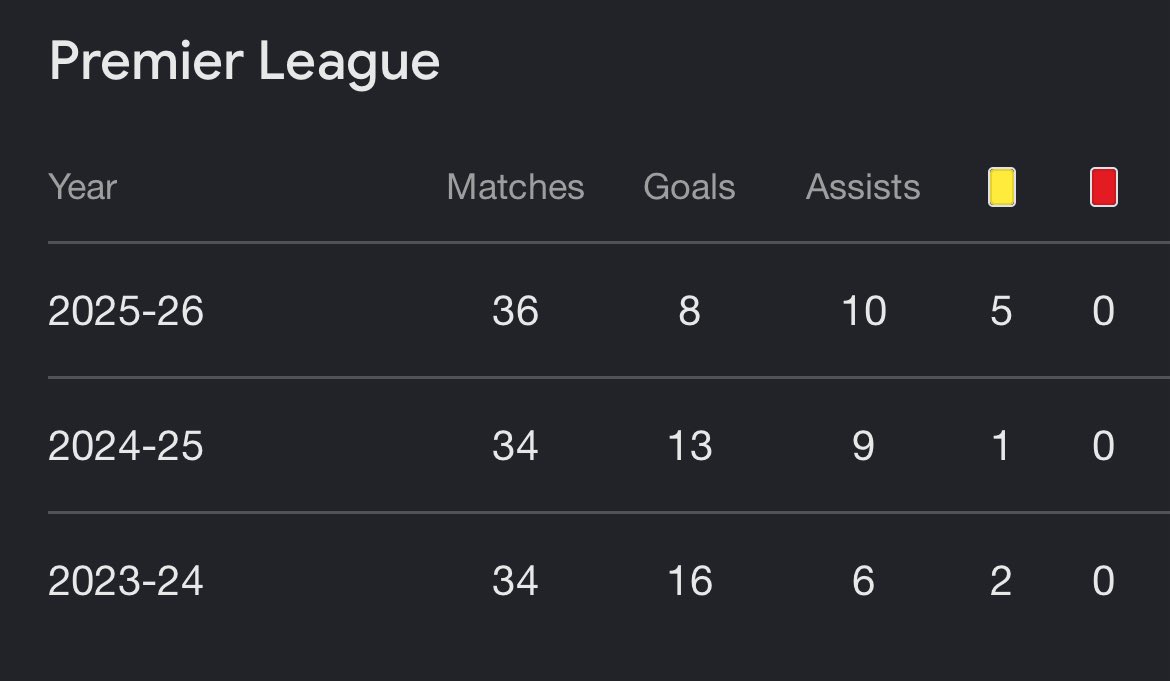Click the 13 goals value for 2024-25
The width and height of the screenshot is (1170, 681).
689,446
